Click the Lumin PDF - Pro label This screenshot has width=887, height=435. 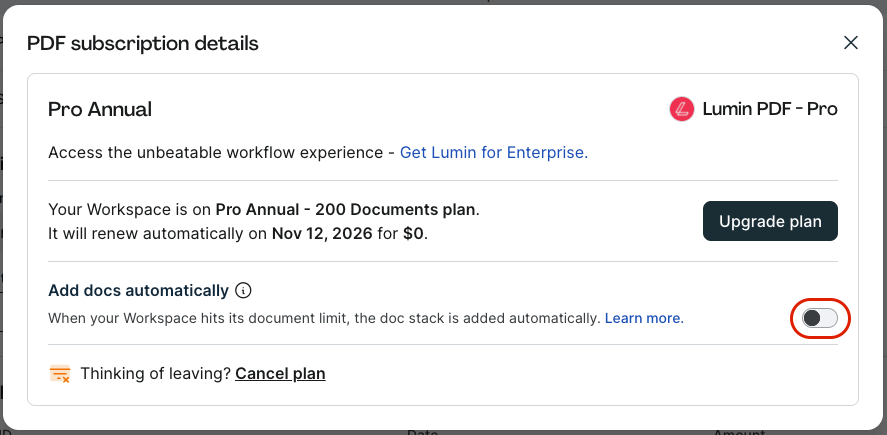[x=770, y=109]
